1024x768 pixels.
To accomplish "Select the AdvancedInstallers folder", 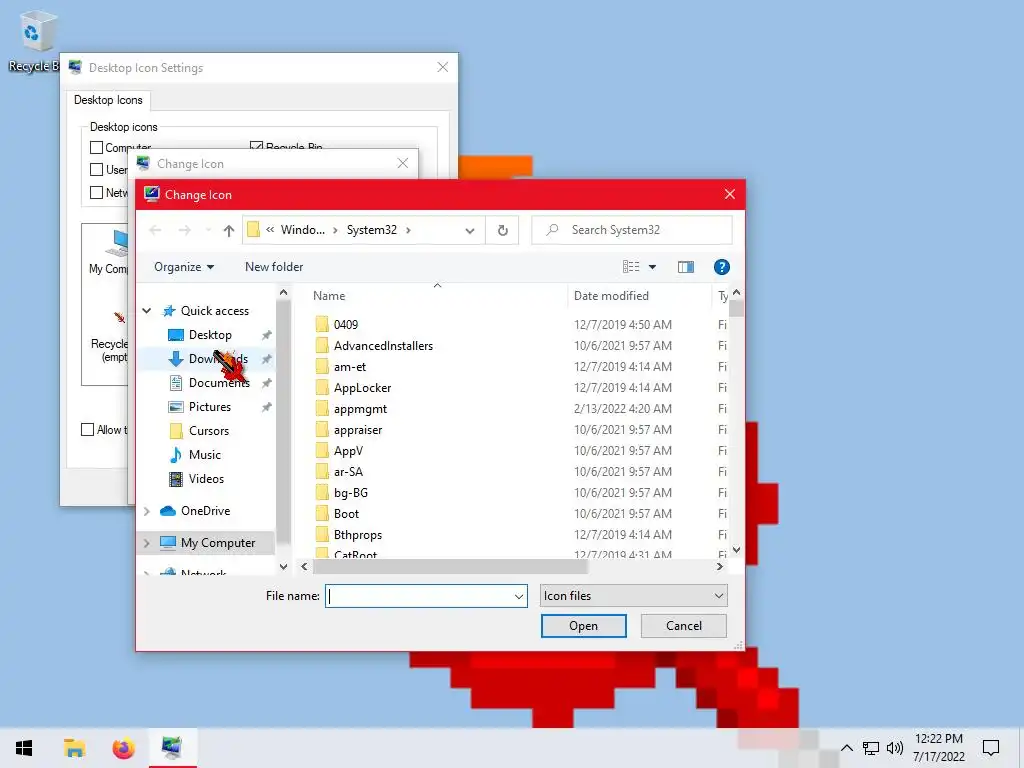I will point(383,346).
